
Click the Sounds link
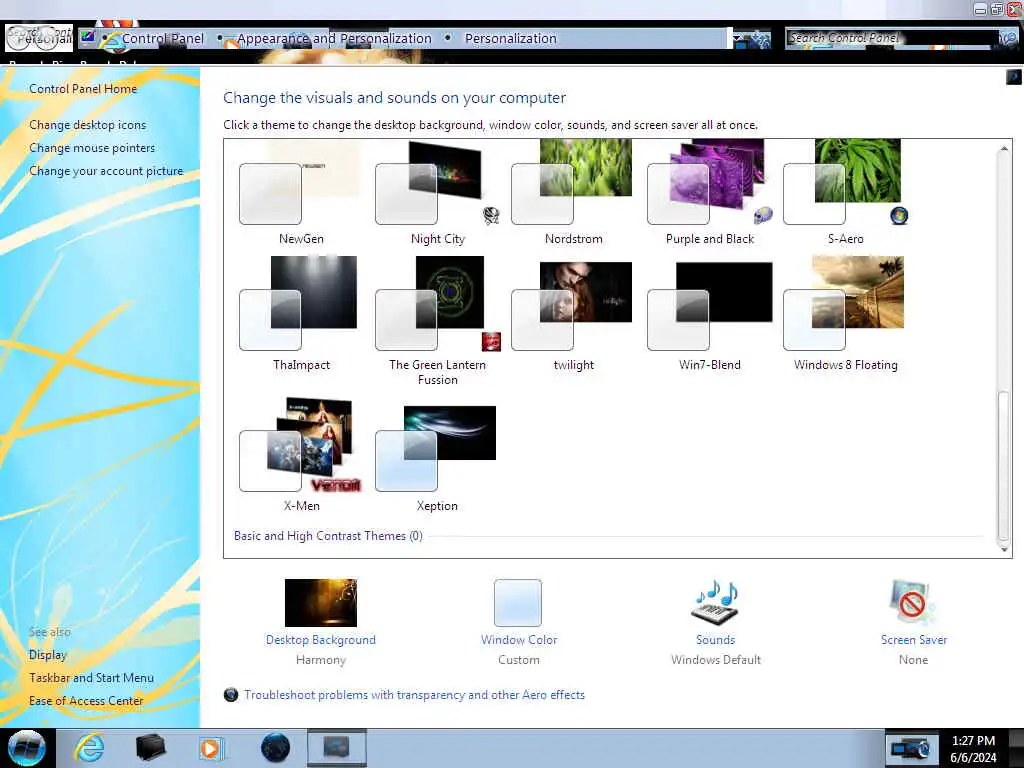point(716,640)
